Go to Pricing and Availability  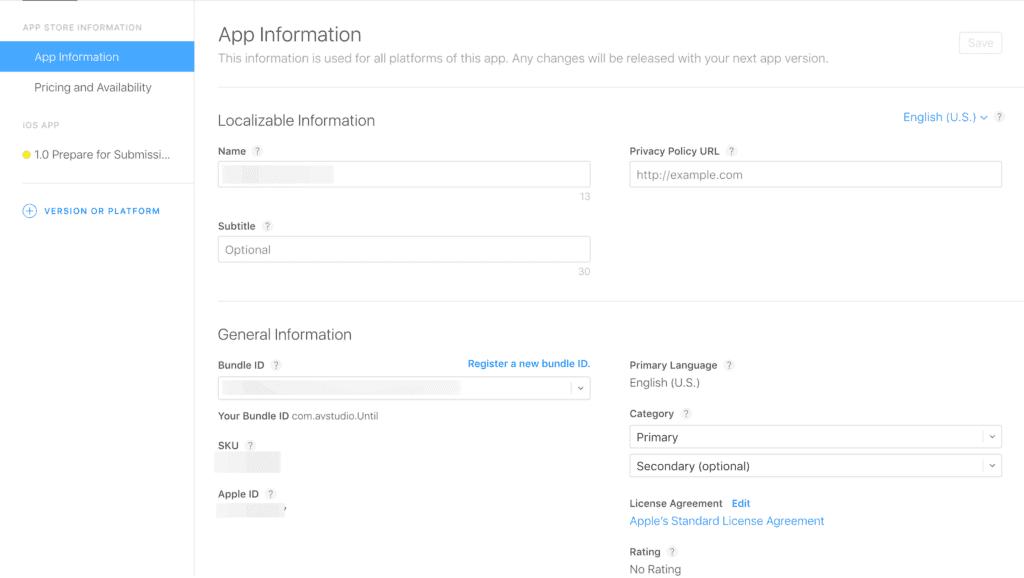[93, 88]
